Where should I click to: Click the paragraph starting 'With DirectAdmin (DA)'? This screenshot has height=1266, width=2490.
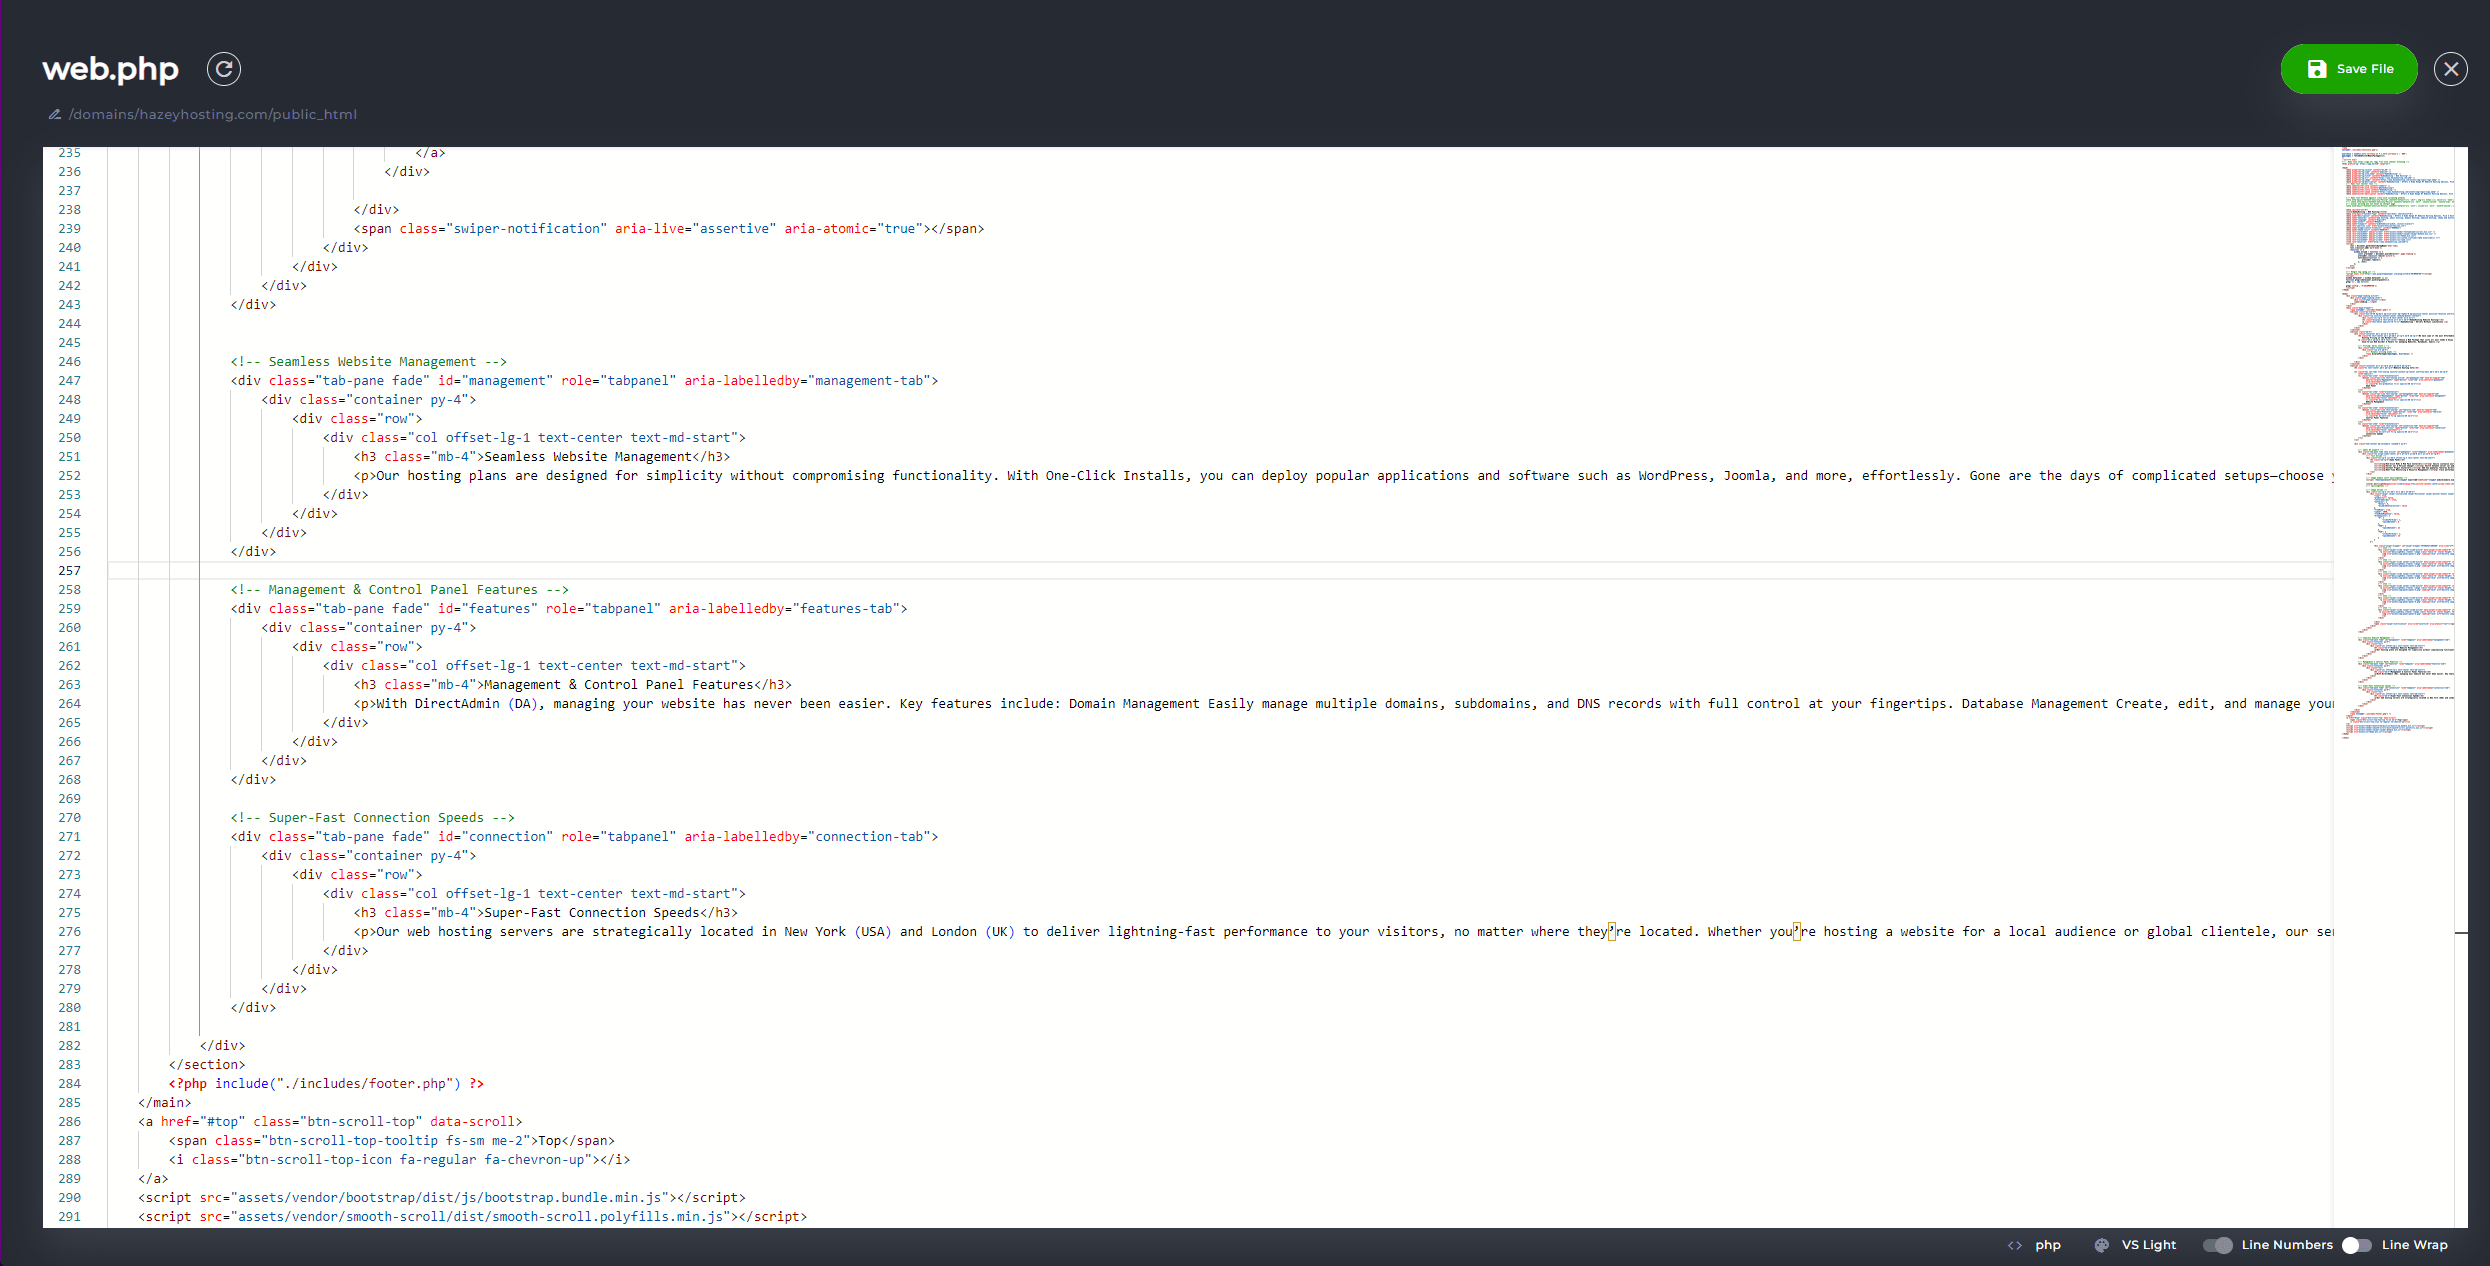point(1343,704)
